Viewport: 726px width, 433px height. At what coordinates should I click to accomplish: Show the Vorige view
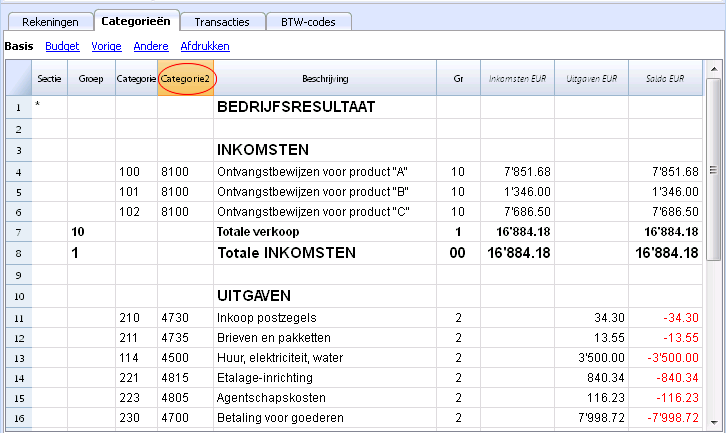pos(106,46)
